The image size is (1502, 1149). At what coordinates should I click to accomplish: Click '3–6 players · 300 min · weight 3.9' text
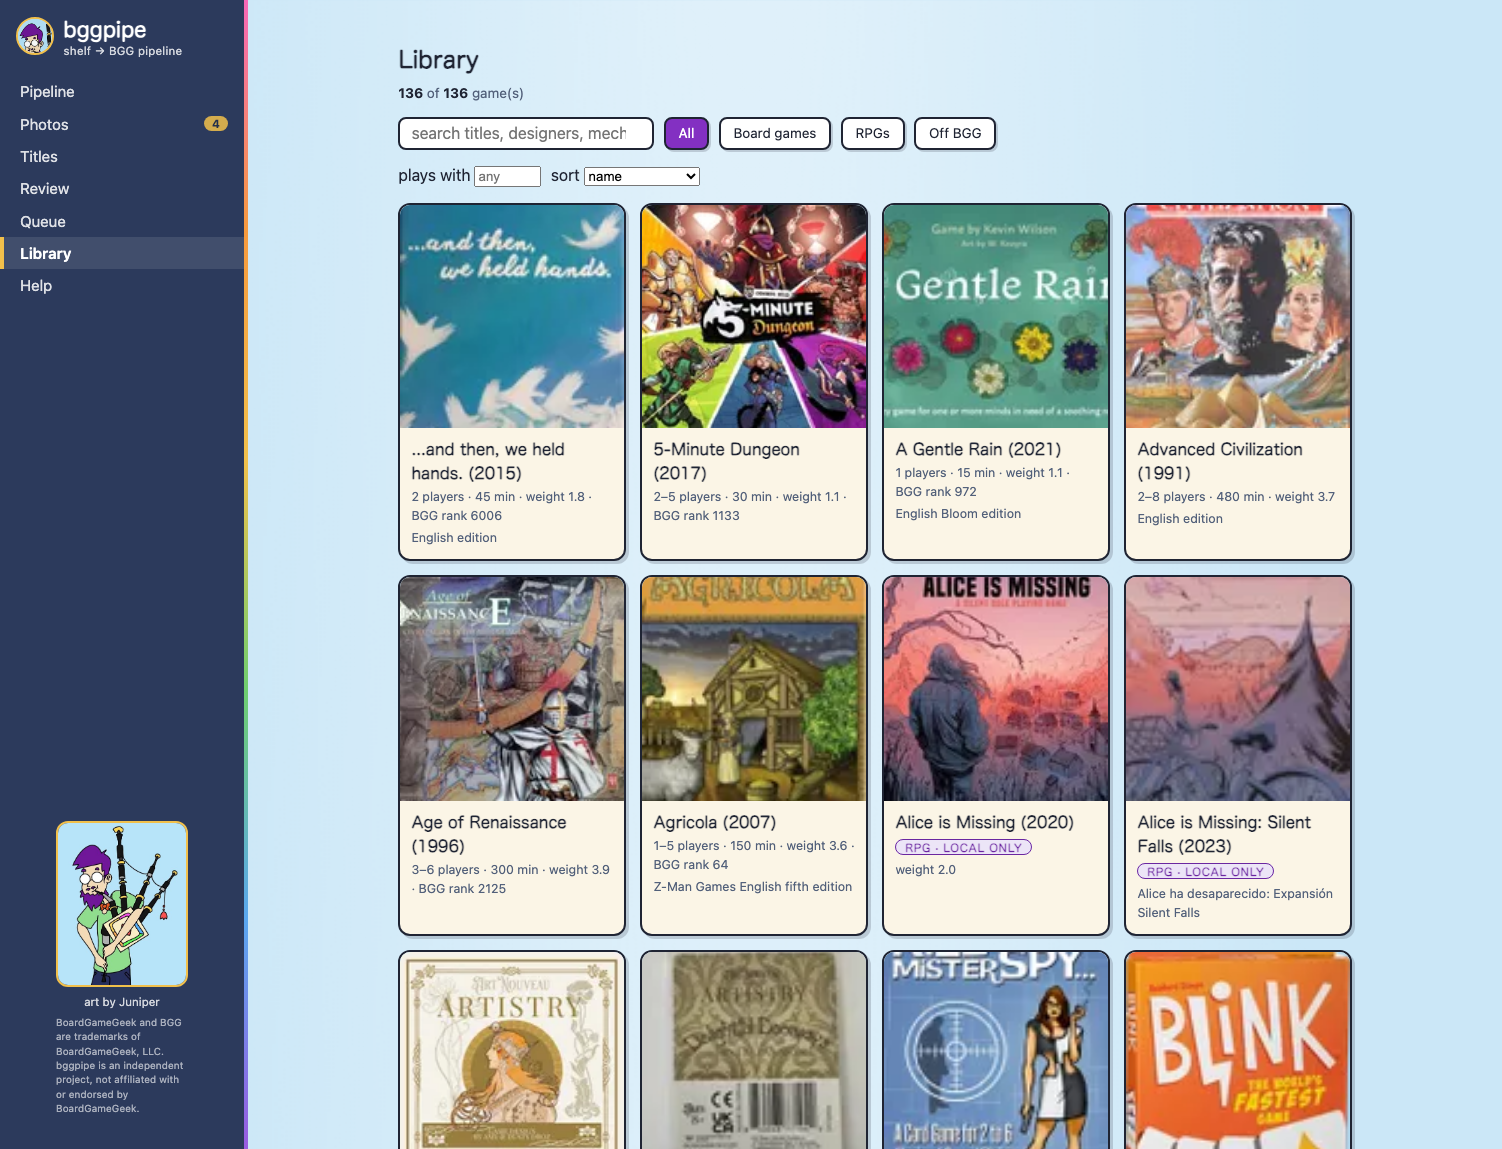click(511, 870)
